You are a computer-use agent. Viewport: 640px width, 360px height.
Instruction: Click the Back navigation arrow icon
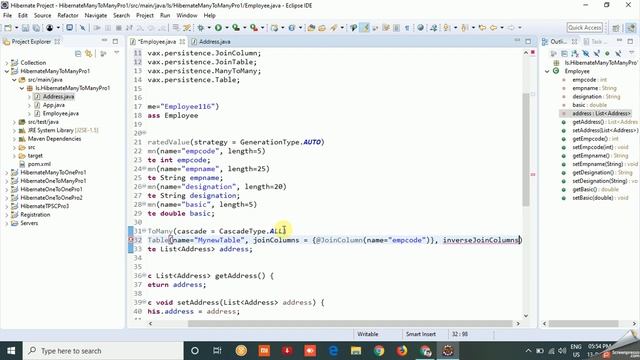(493, 28)
